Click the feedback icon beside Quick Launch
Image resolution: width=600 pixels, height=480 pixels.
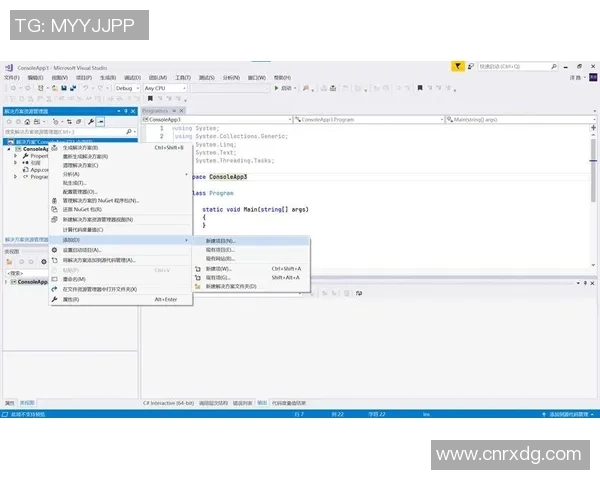(469, 66)
